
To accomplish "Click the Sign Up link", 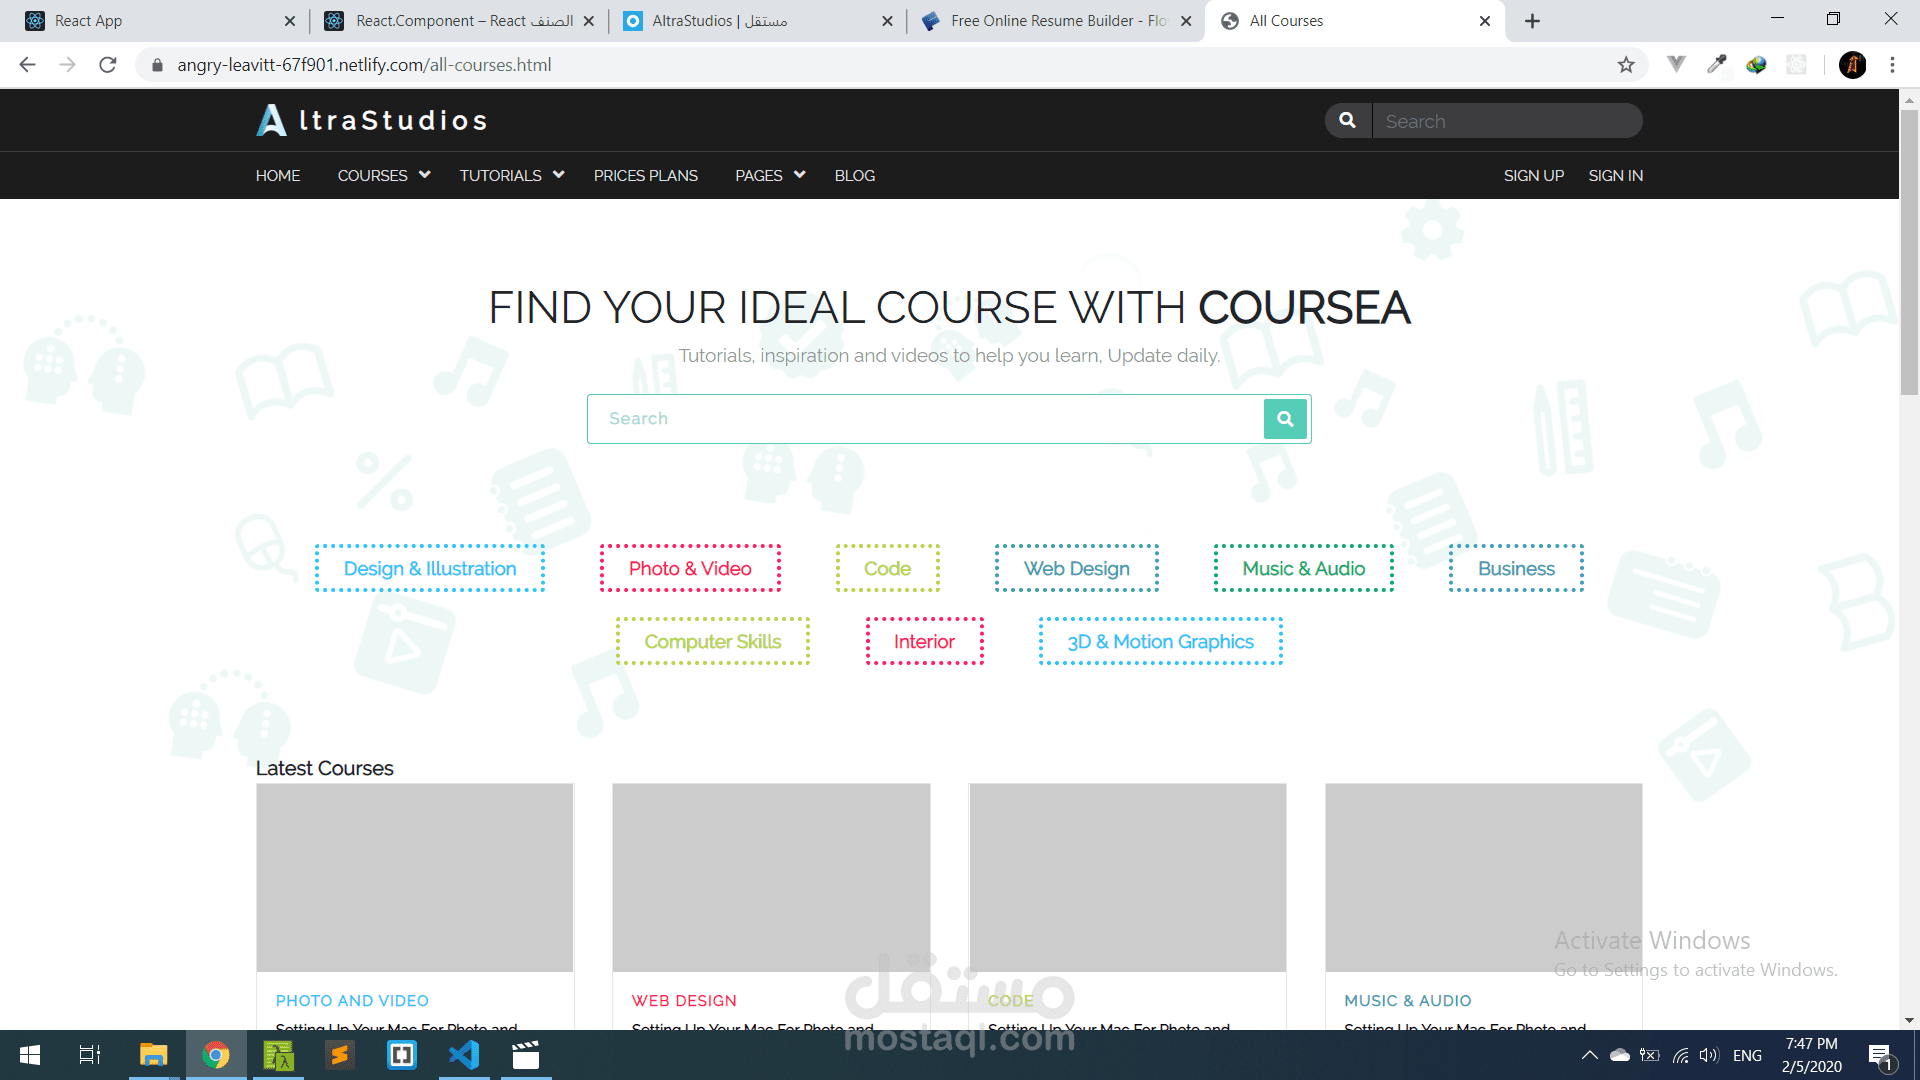I will click(x=1533, y=175).
